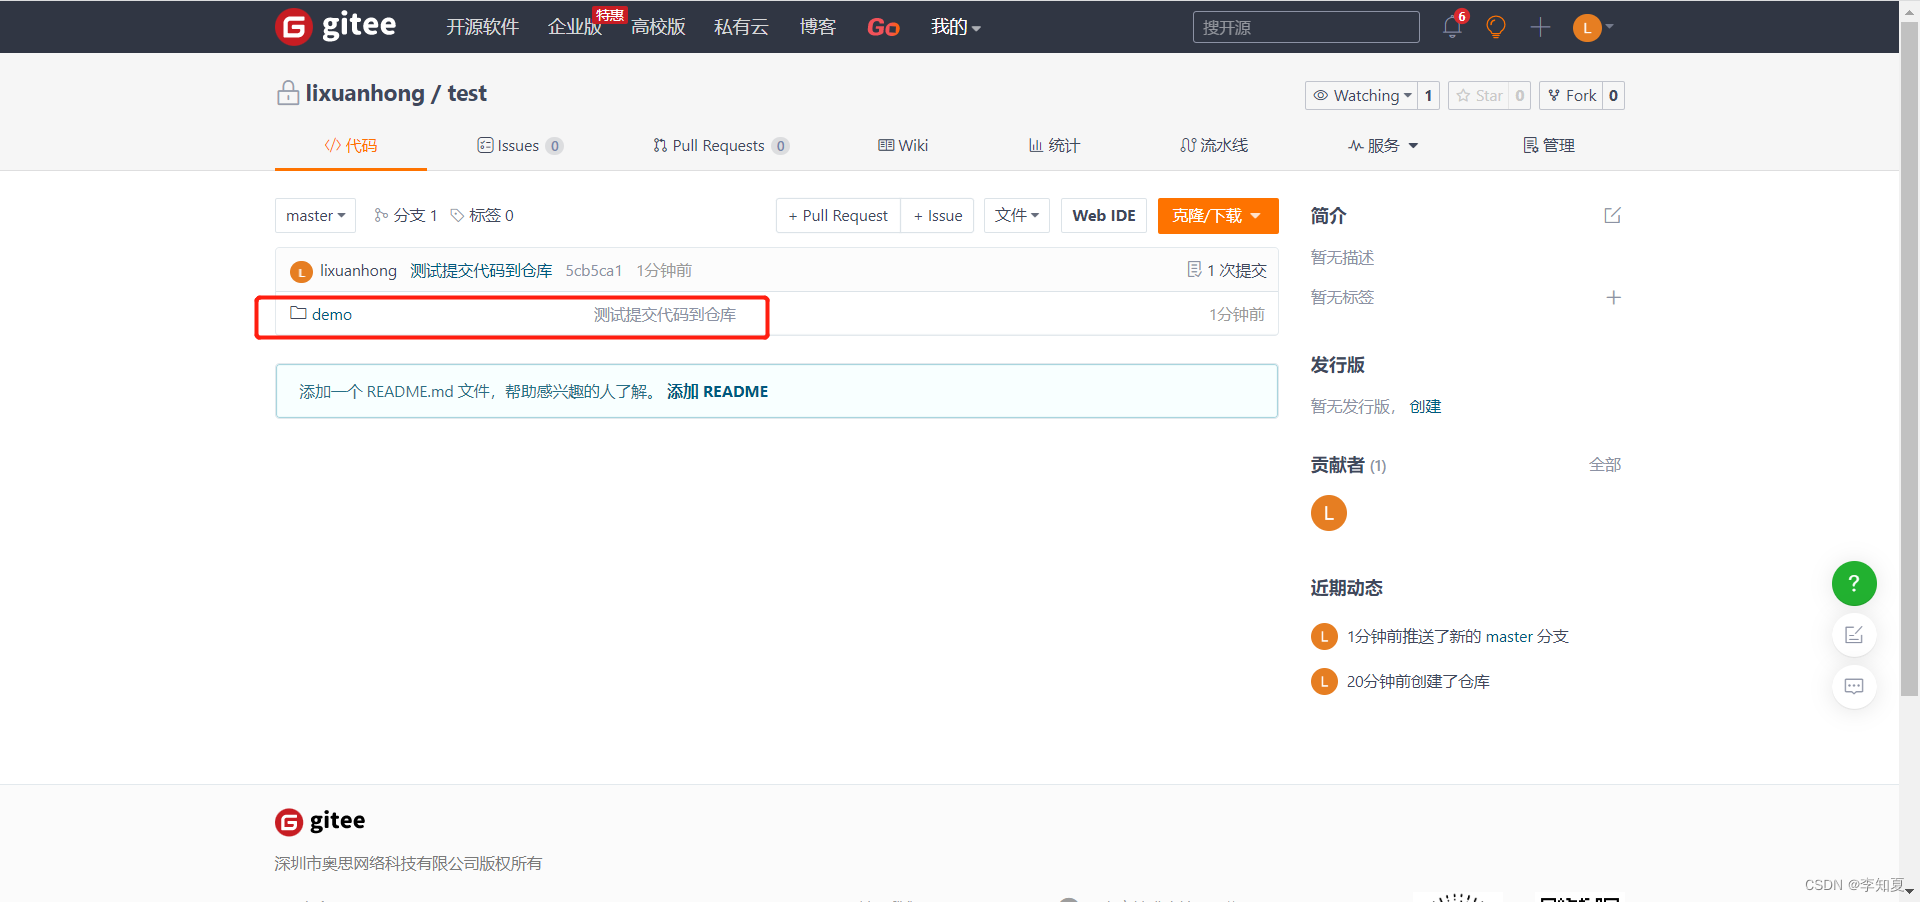Open the 克隆/下载 dropdown
This screenshot has height=902, width=1920.
(x=1218, y=215)
